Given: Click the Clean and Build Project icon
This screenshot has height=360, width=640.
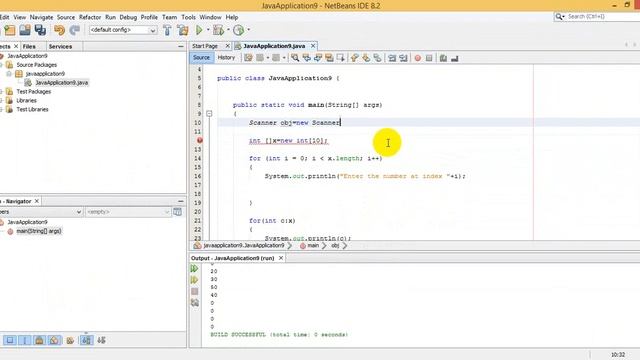Looking at the screenshot, I should (183, 30).
